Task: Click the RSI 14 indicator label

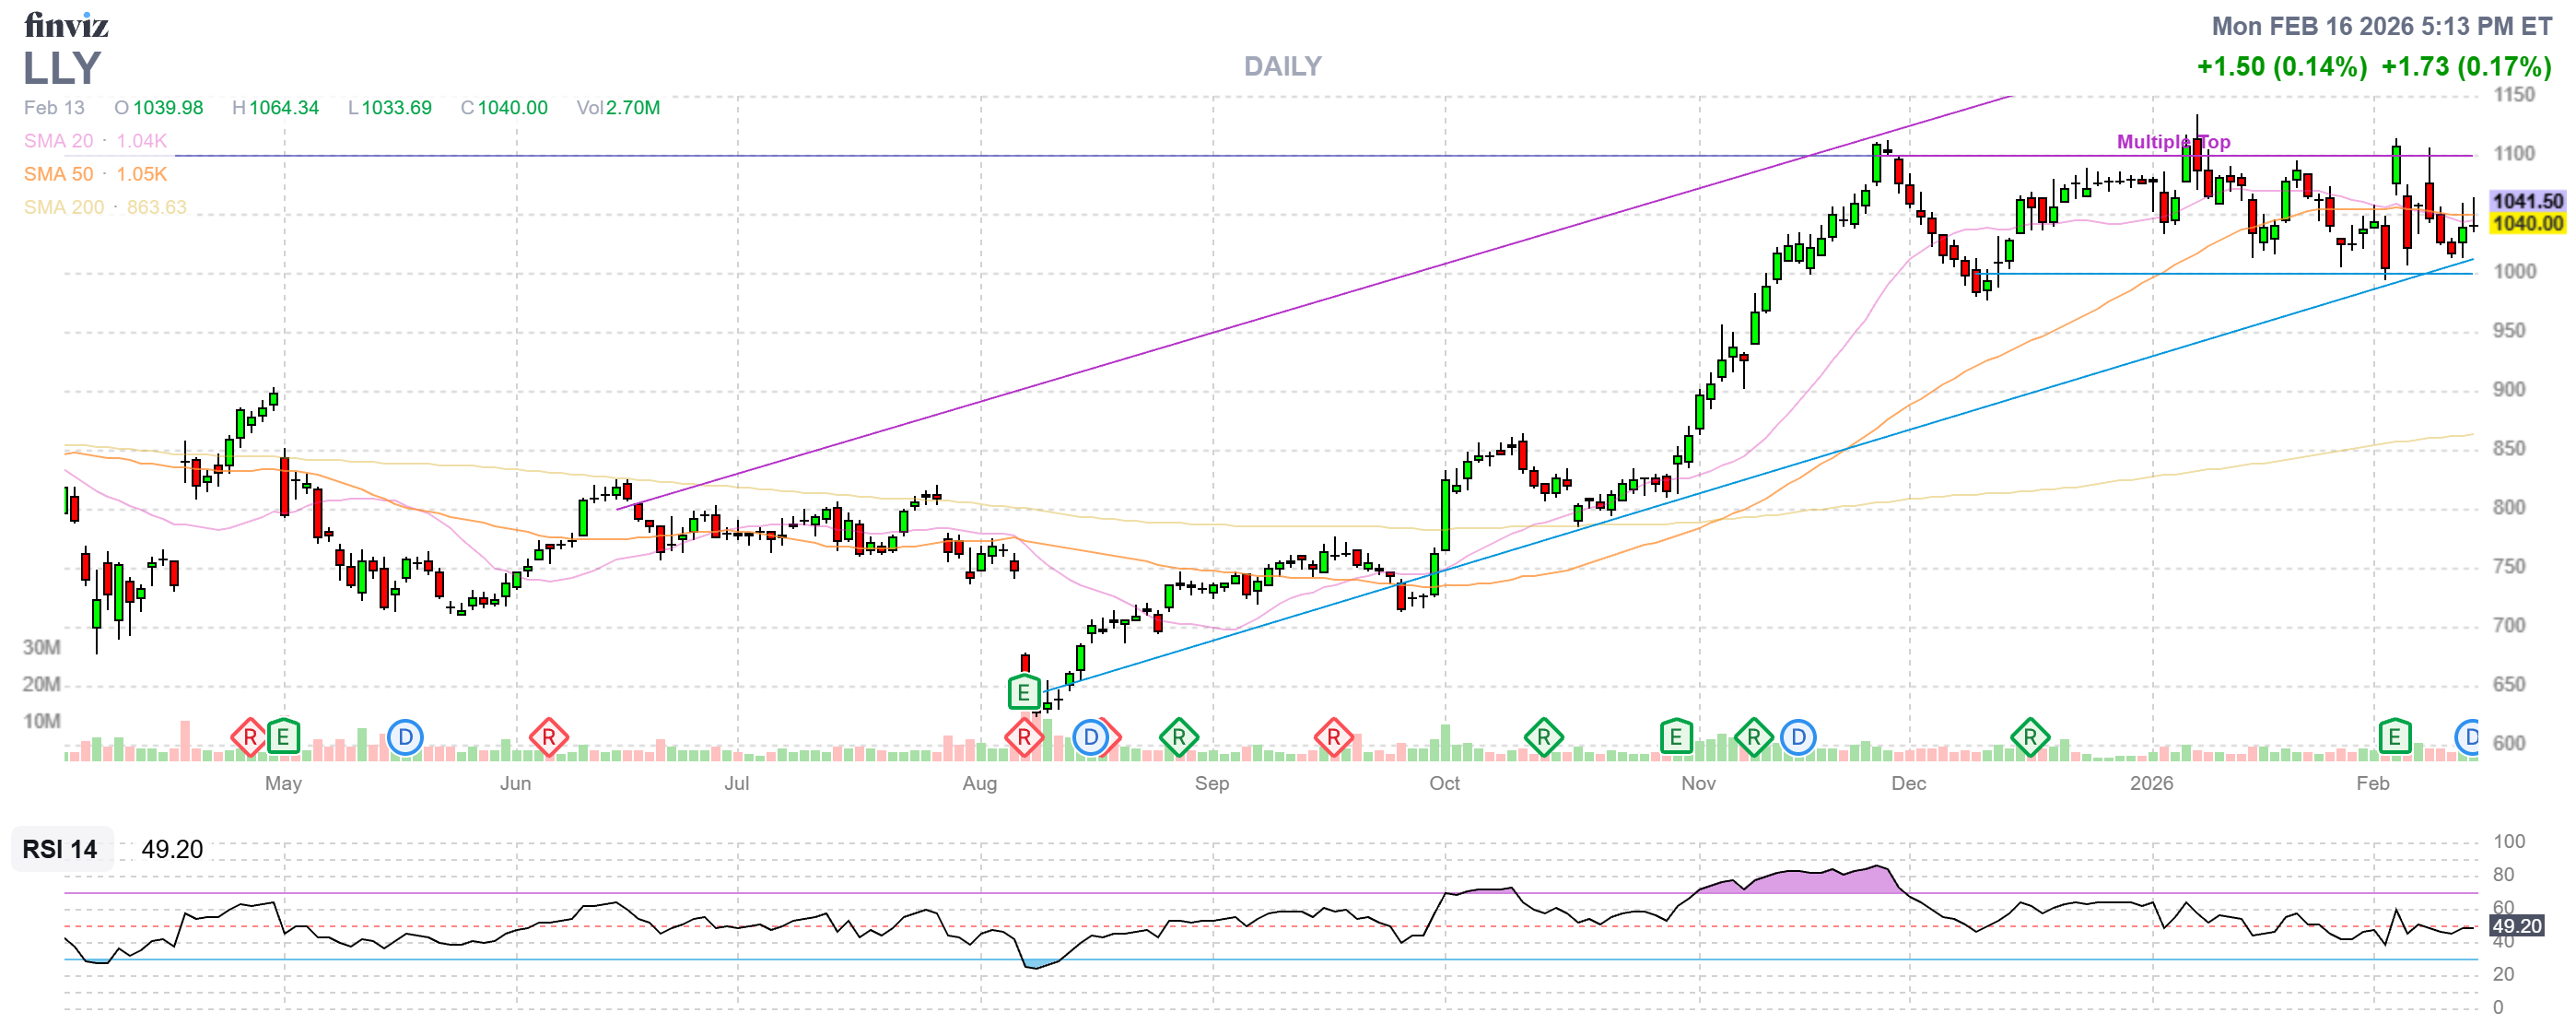Action: (60, 849)
